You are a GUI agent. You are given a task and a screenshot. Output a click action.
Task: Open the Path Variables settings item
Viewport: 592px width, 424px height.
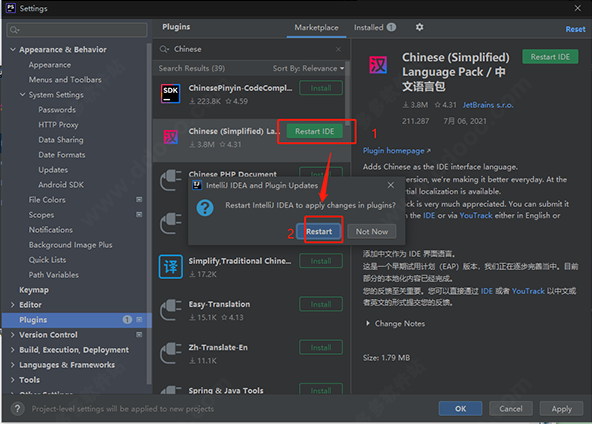tap(54, 275)
